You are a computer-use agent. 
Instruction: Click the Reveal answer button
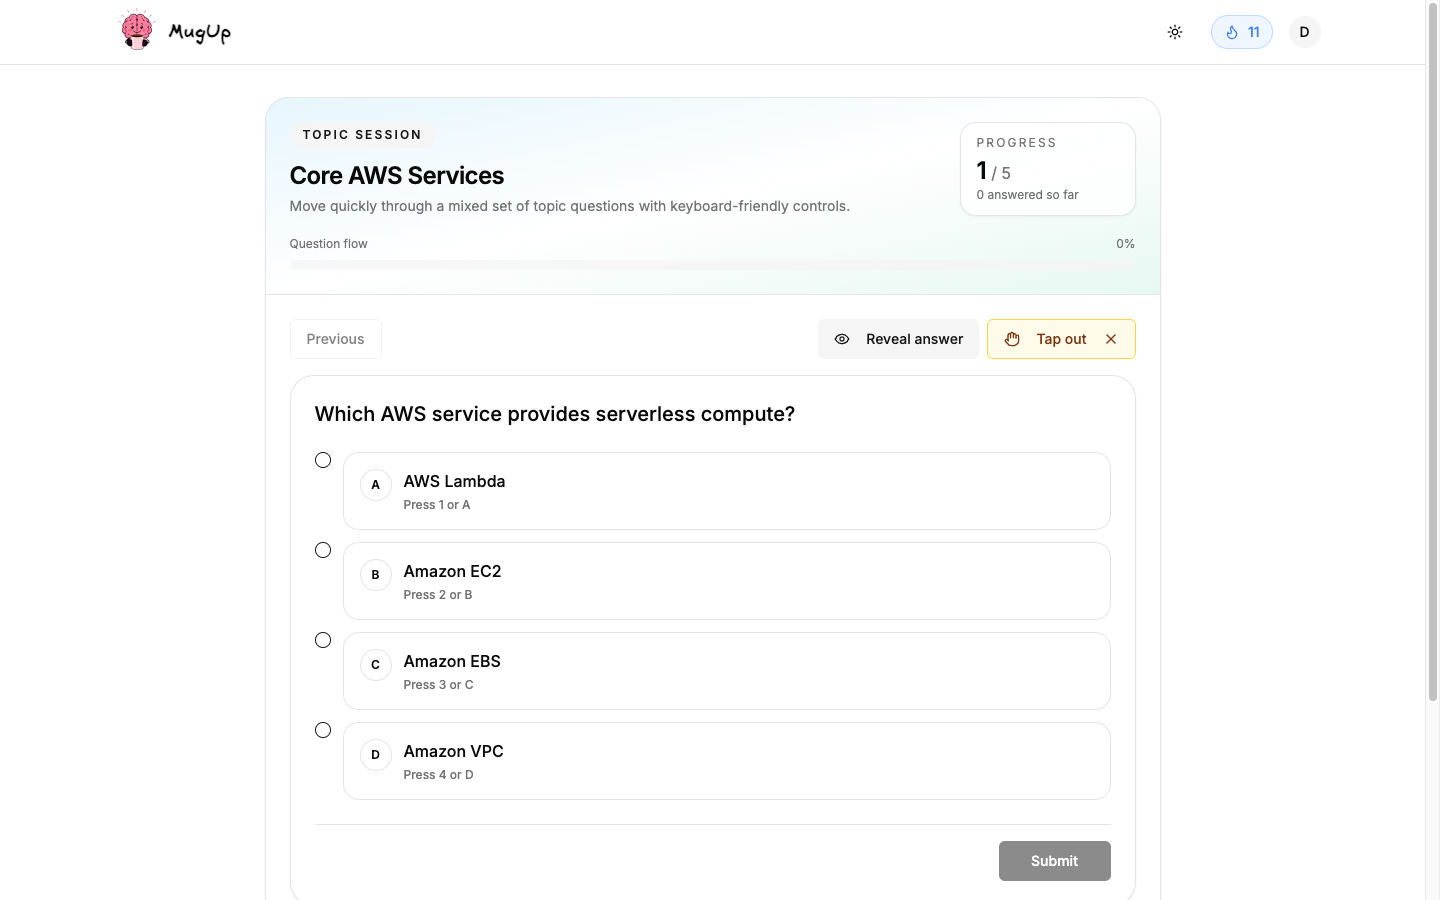898,339
